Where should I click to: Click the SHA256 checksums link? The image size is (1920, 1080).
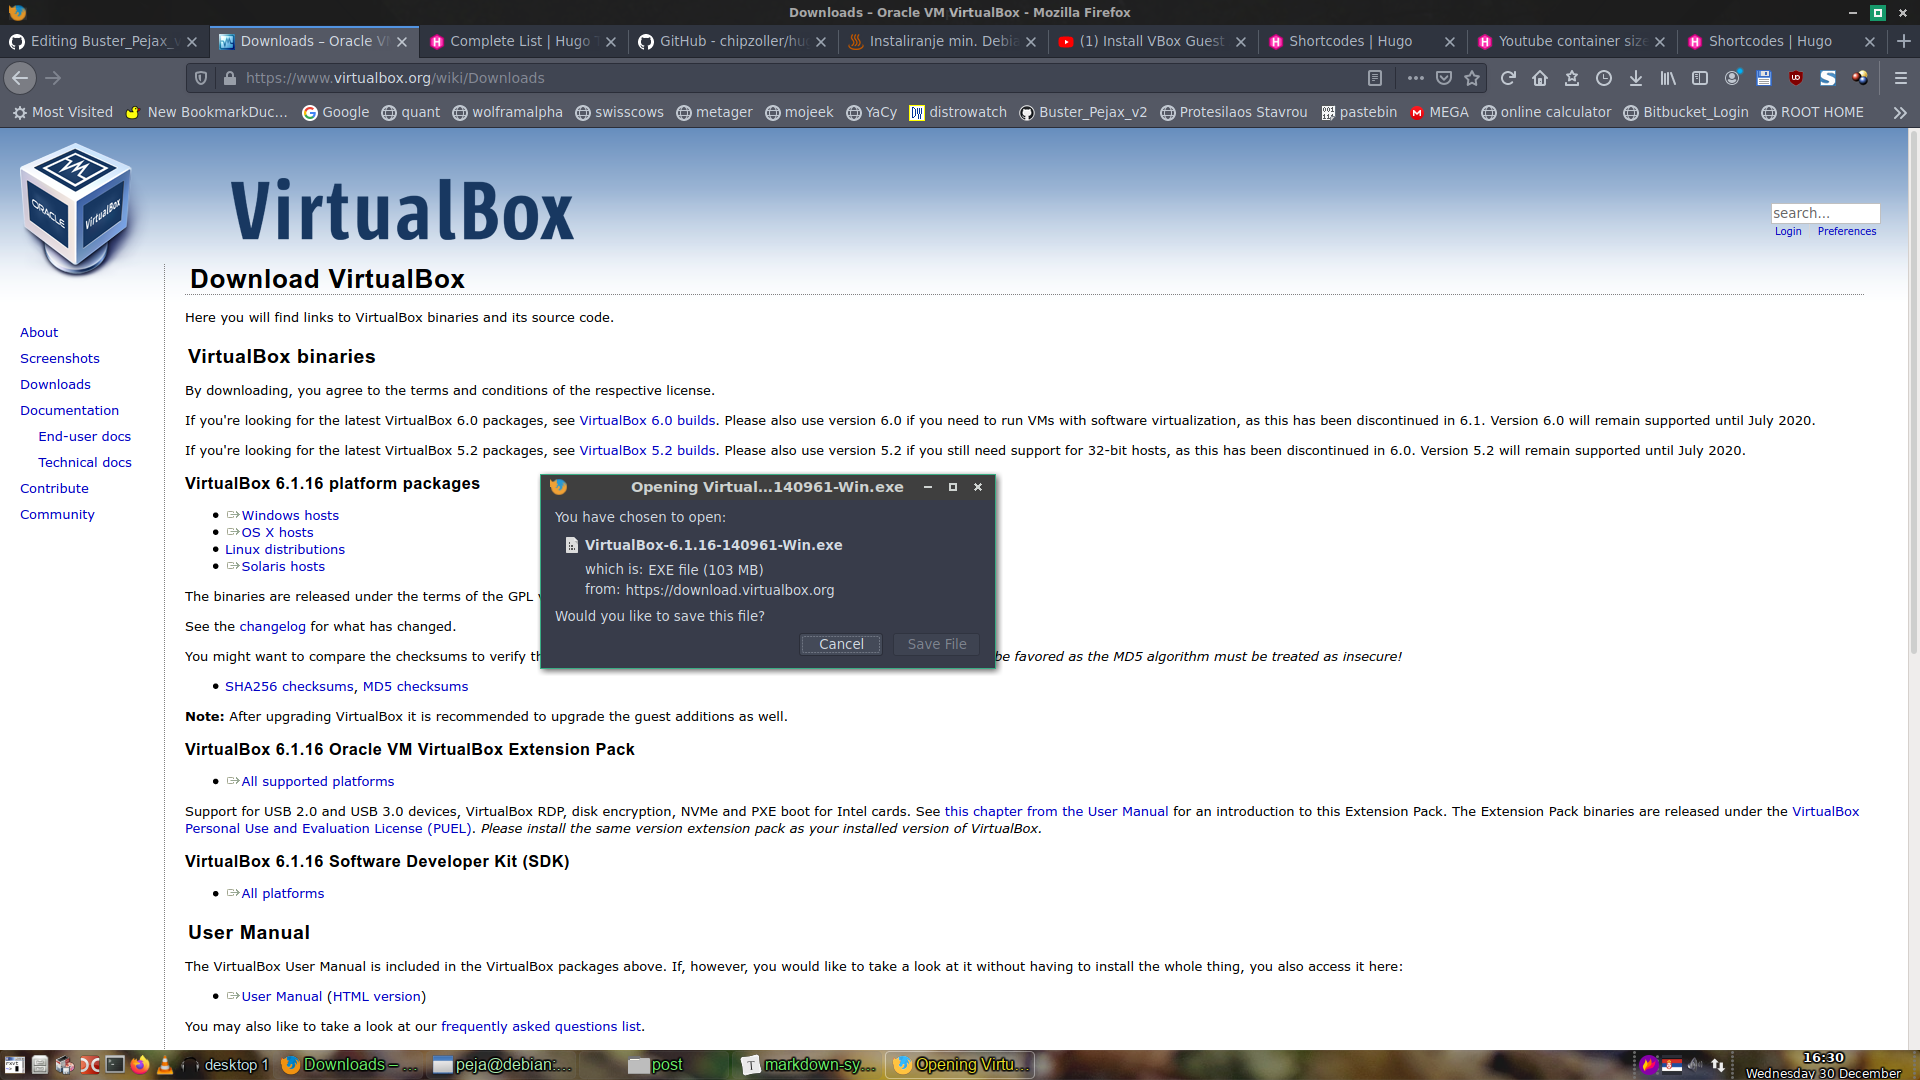click(289, 686)
